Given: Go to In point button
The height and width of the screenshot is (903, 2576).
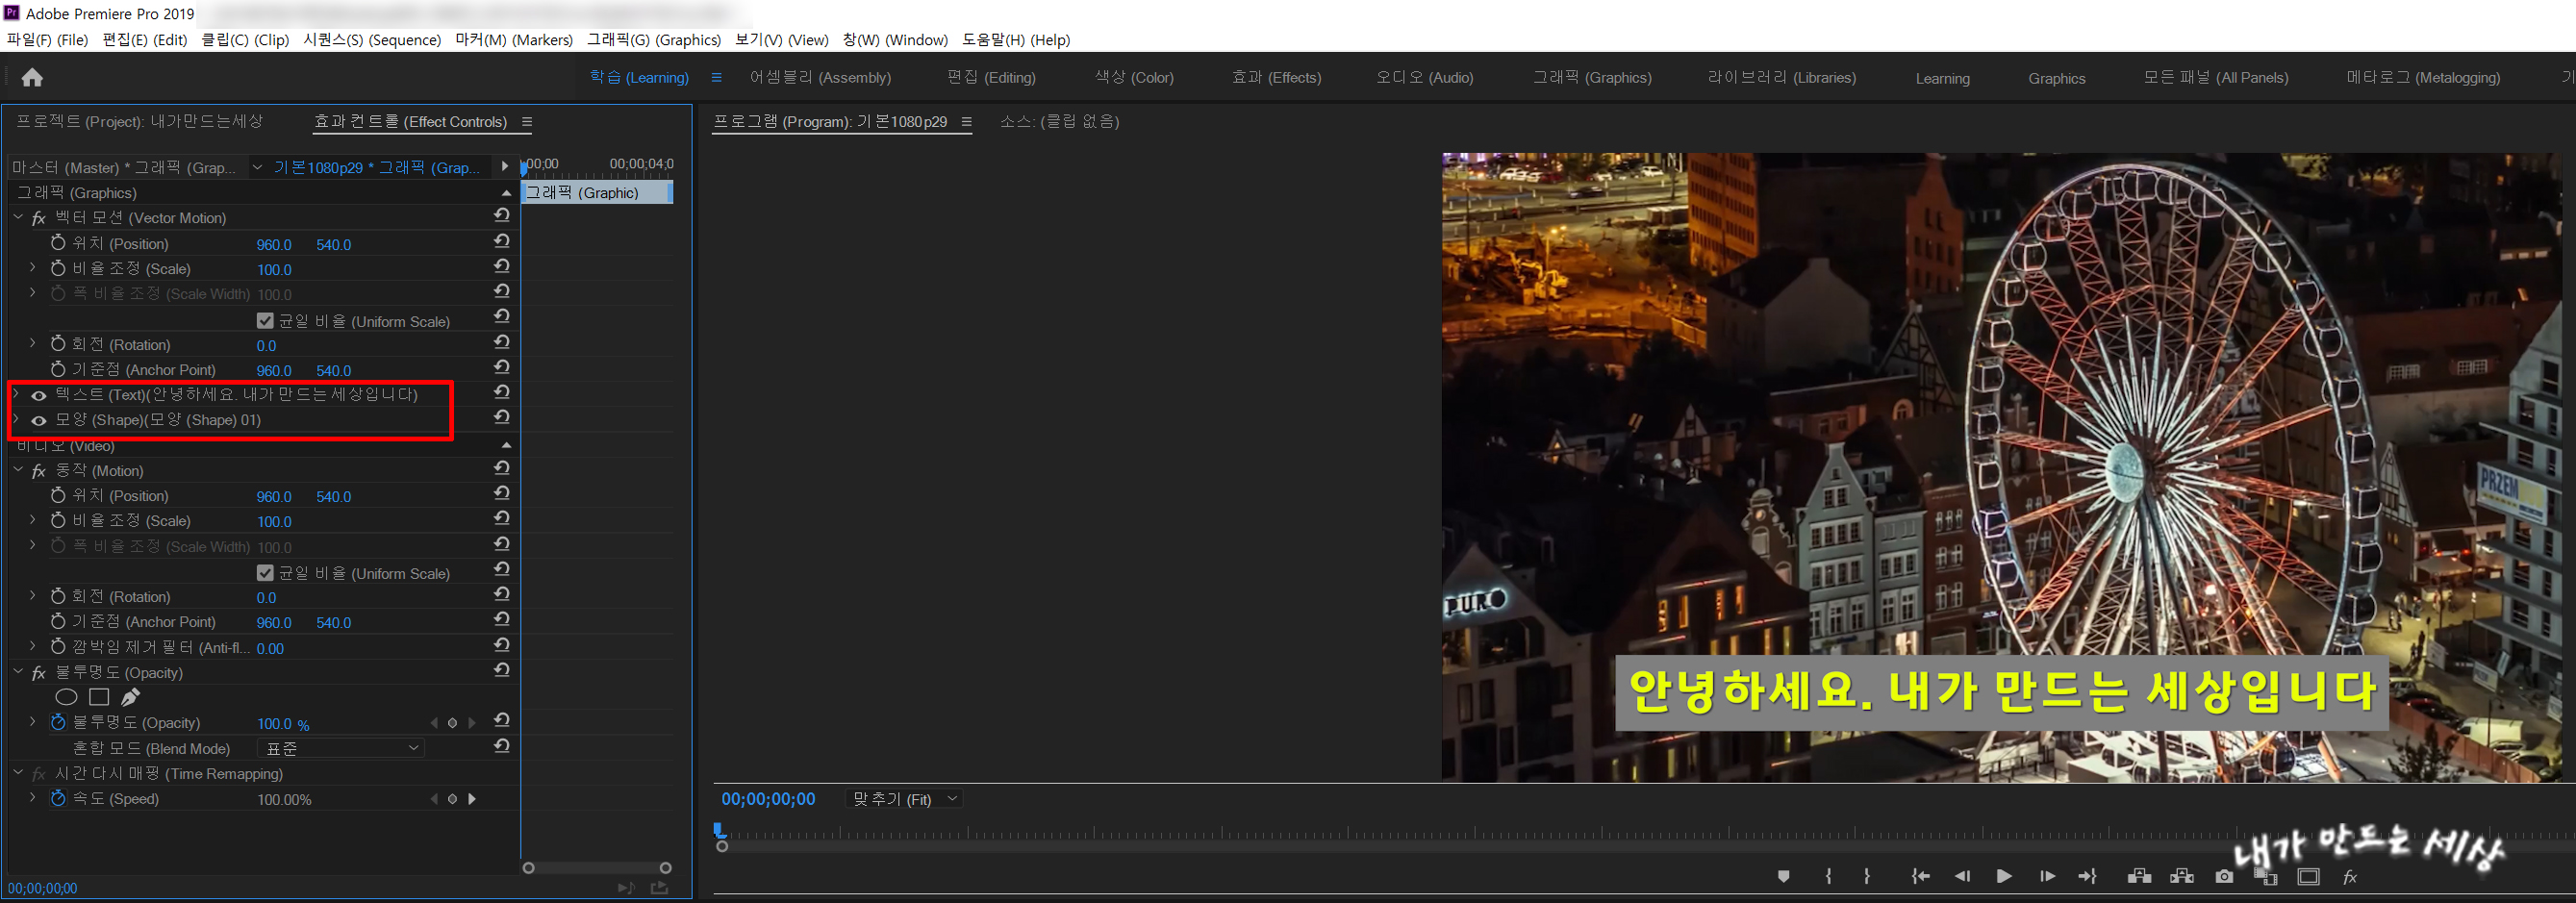Looking at the screenshot, I should [1920, 877].
